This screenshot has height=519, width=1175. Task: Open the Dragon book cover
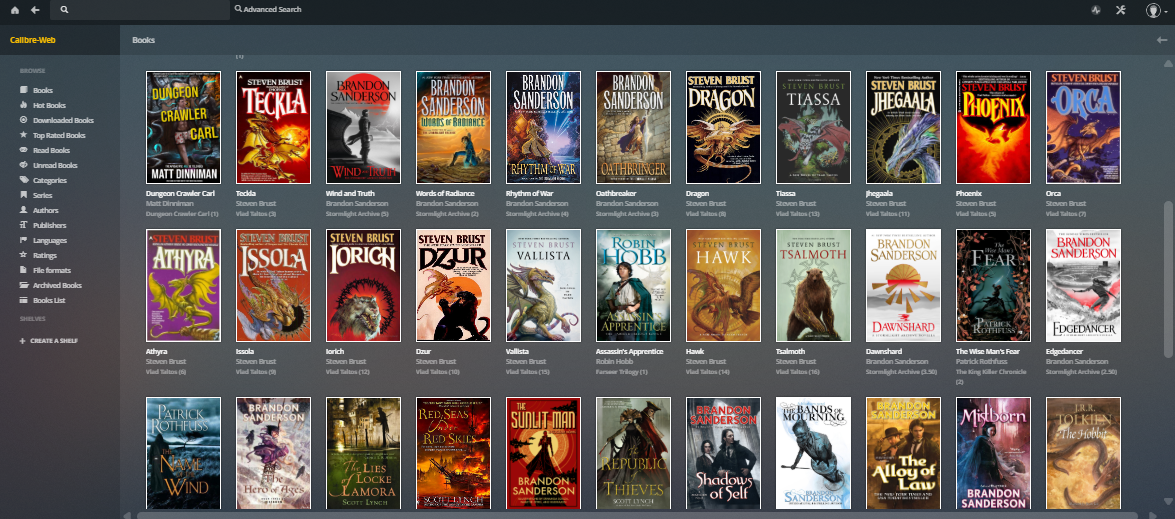(x=723, y=127)
